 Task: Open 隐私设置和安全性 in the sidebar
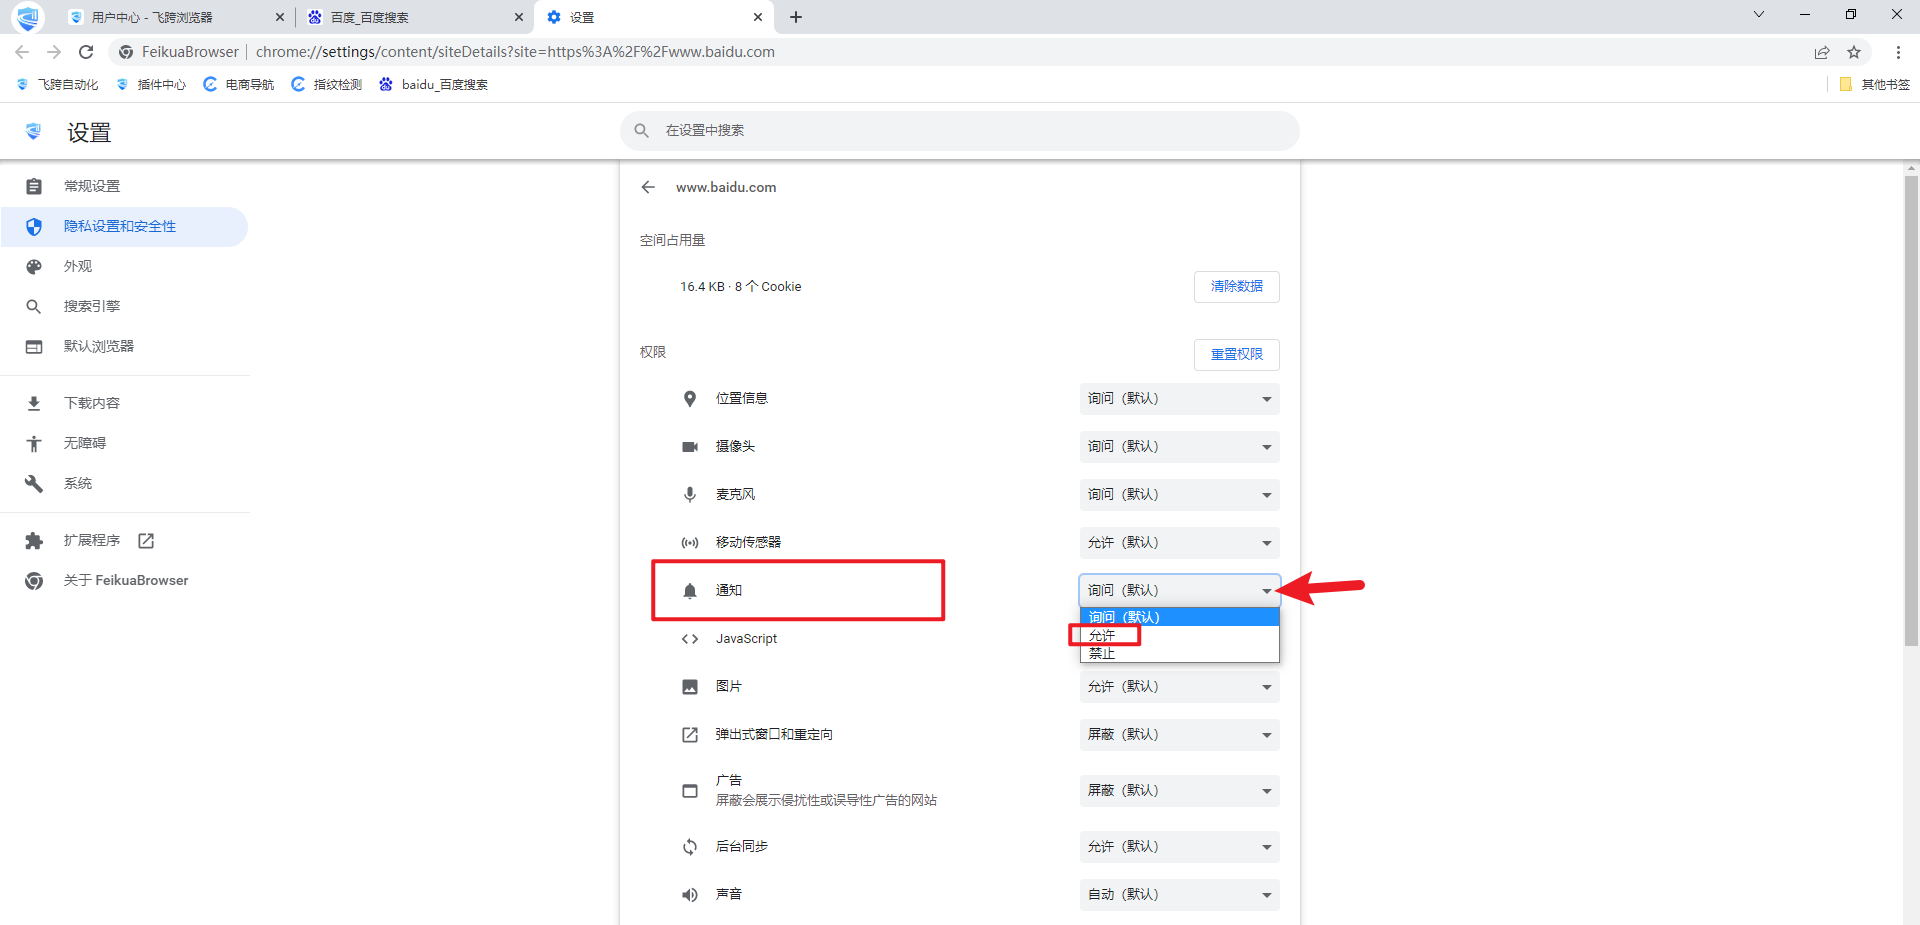(125, 227)
